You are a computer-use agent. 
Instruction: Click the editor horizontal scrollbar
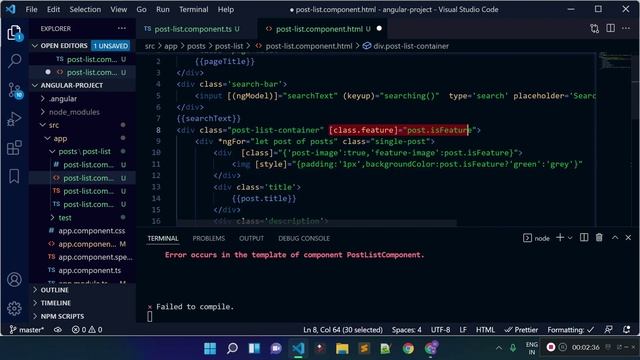point(316,223)
